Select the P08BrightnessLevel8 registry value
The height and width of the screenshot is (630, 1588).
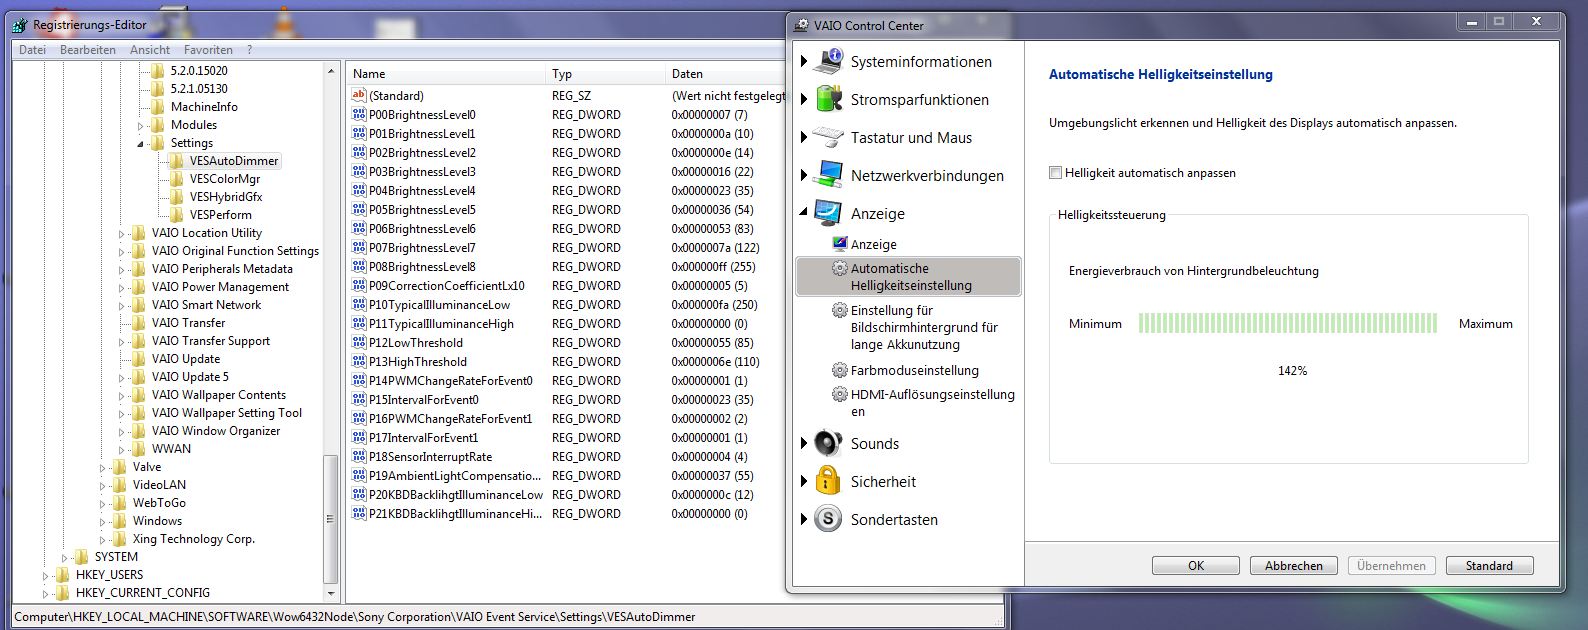tap(421, 267)
